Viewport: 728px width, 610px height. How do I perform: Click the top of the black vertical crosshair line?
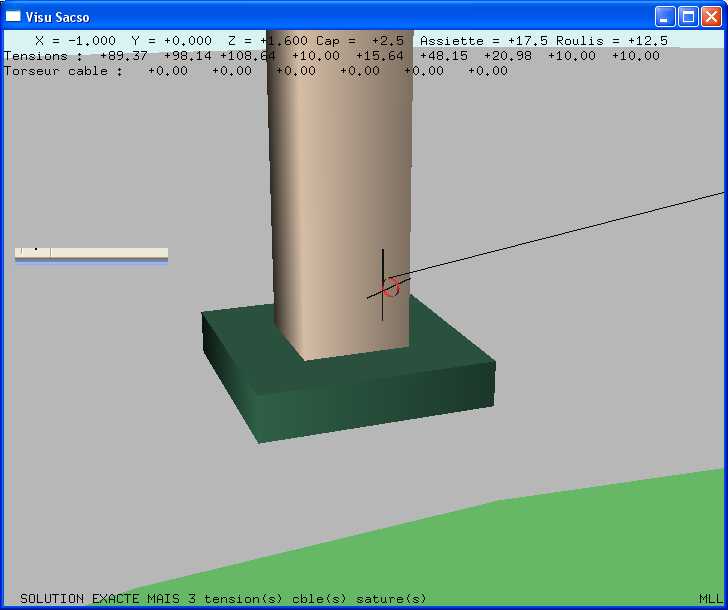382,252
